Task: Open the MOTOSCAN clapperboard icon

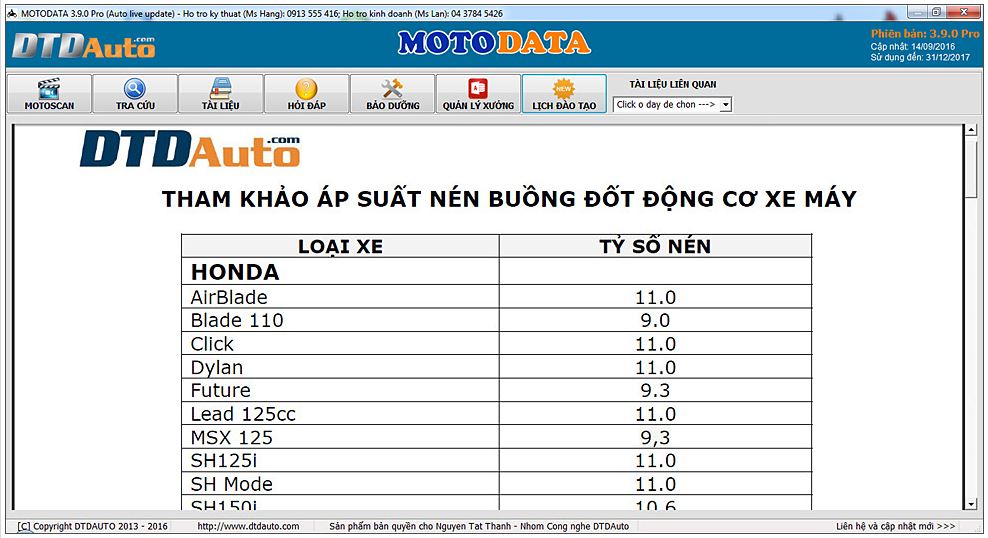Action: pyautogui.click(x=49, y=89)
